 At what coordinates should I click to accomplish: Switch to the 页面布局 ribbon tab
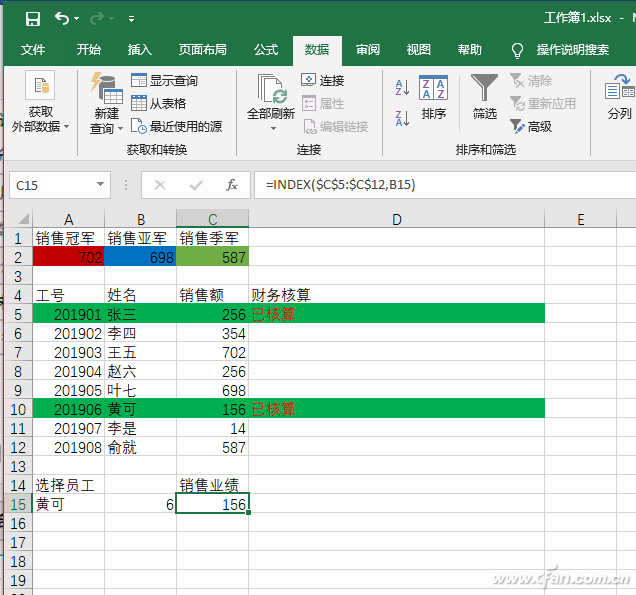pos(203,50)
